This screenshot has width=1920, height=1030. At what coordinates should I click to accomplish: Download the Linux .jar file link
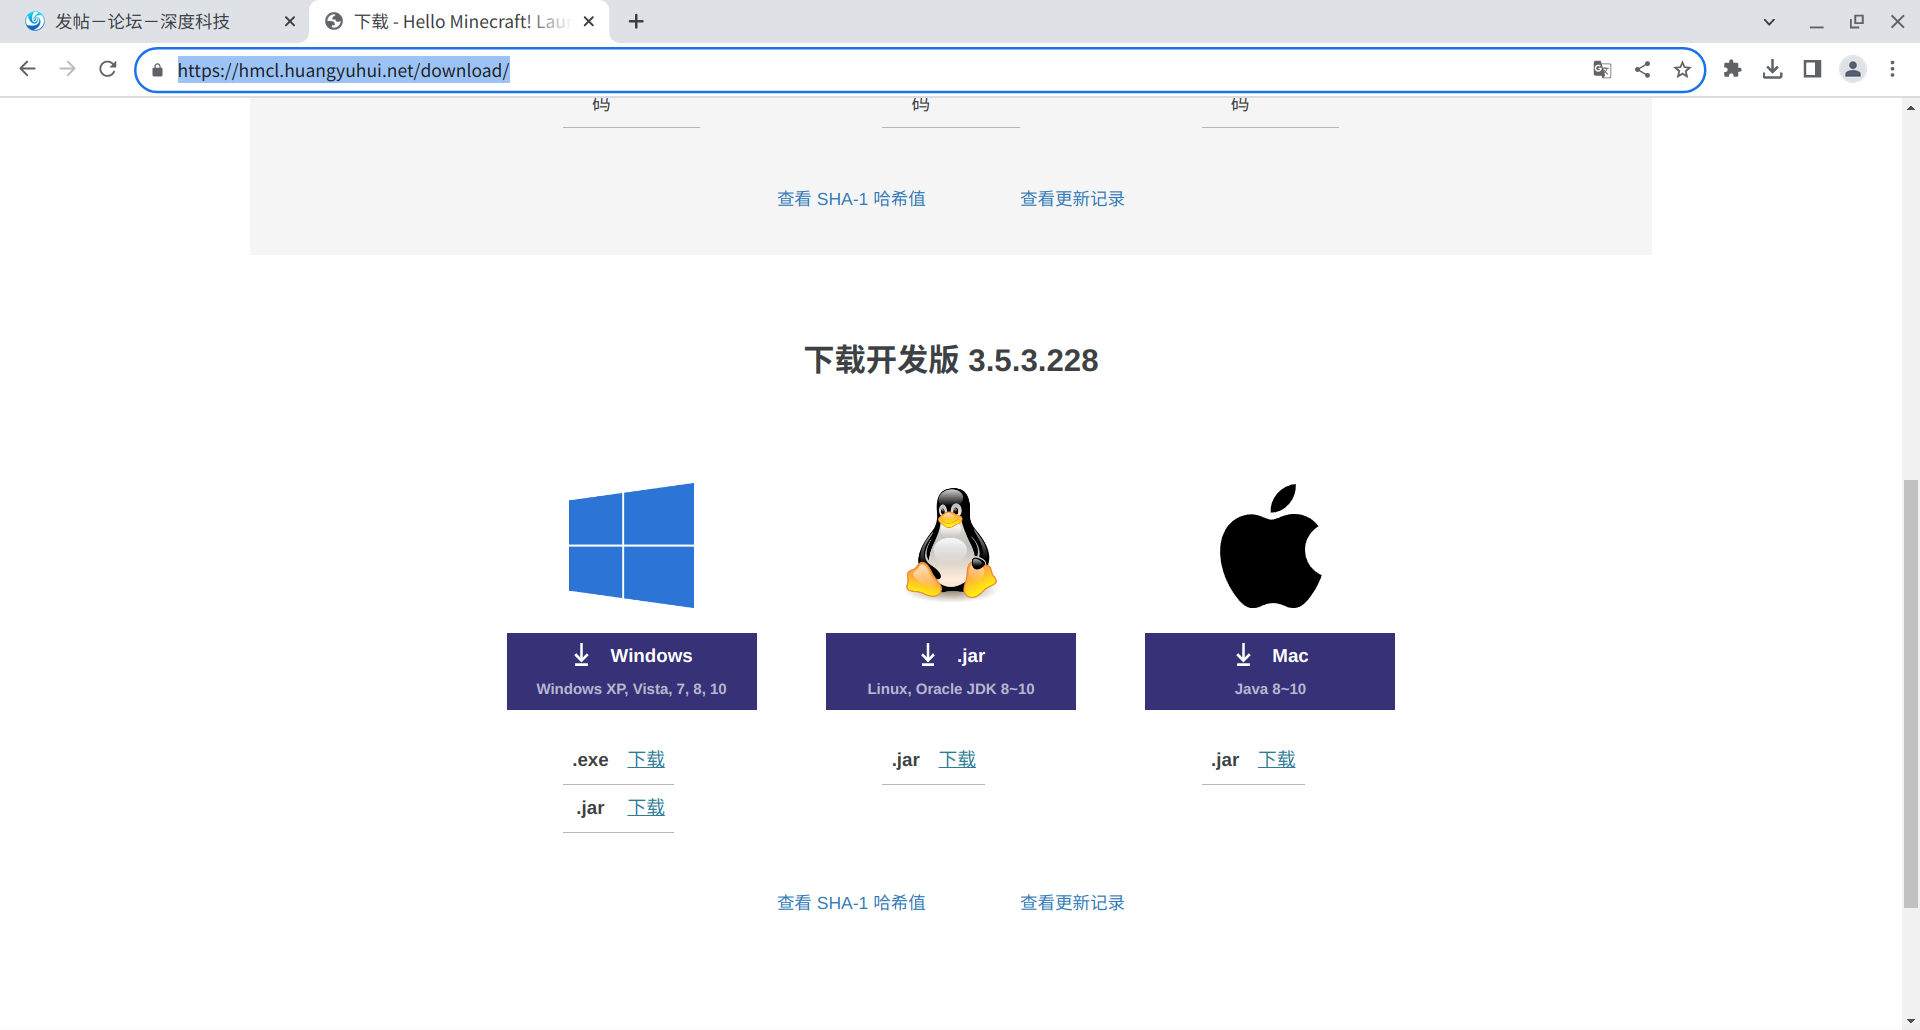(x=957, y=759)
